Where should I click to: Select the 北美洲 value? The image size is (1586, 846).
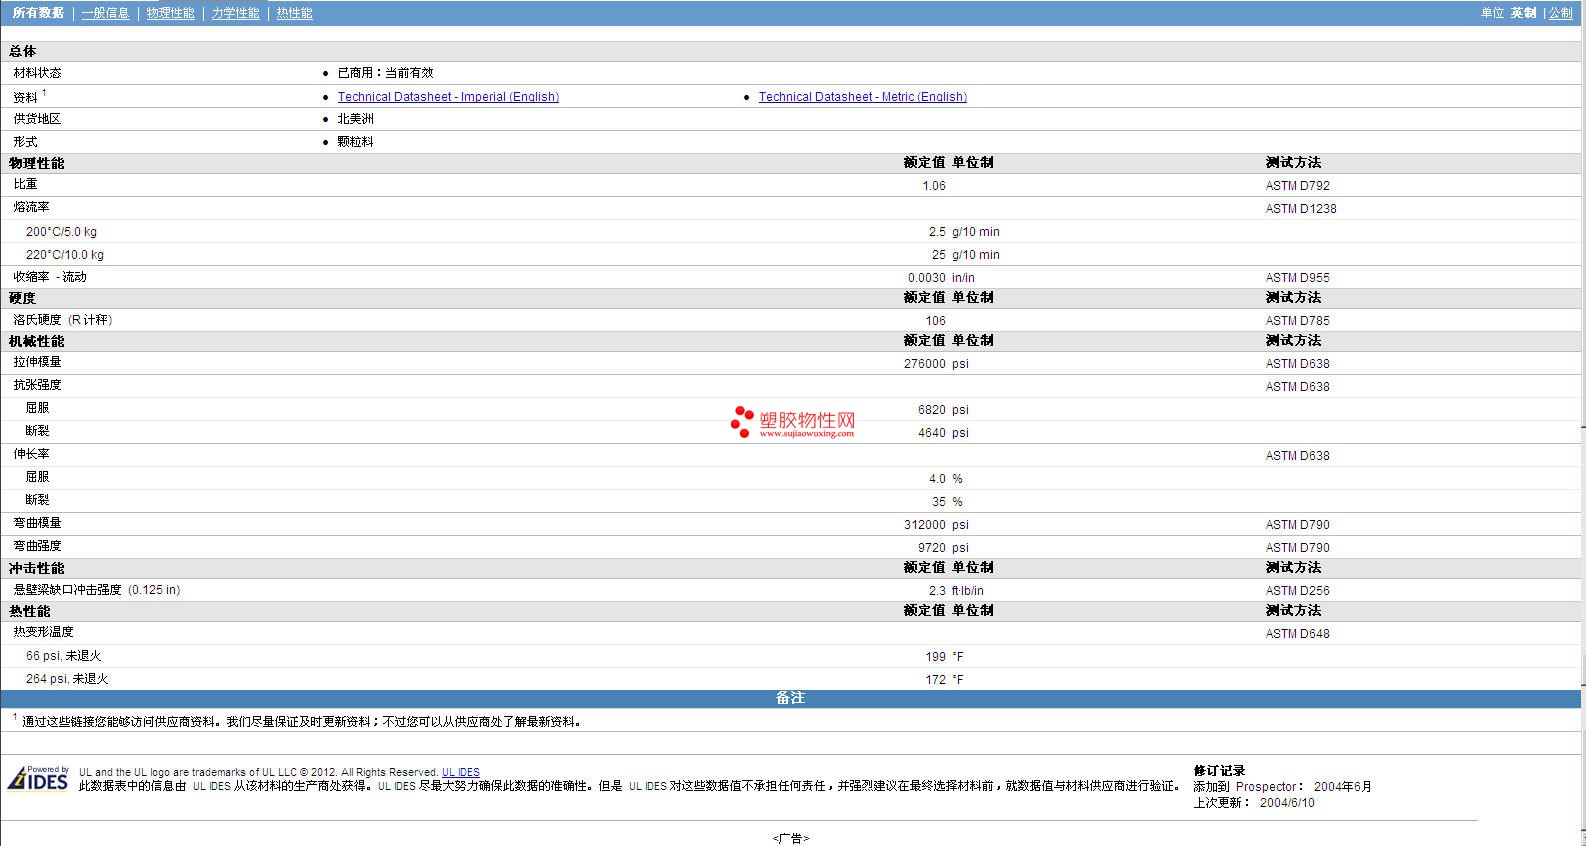coord(355,119)
